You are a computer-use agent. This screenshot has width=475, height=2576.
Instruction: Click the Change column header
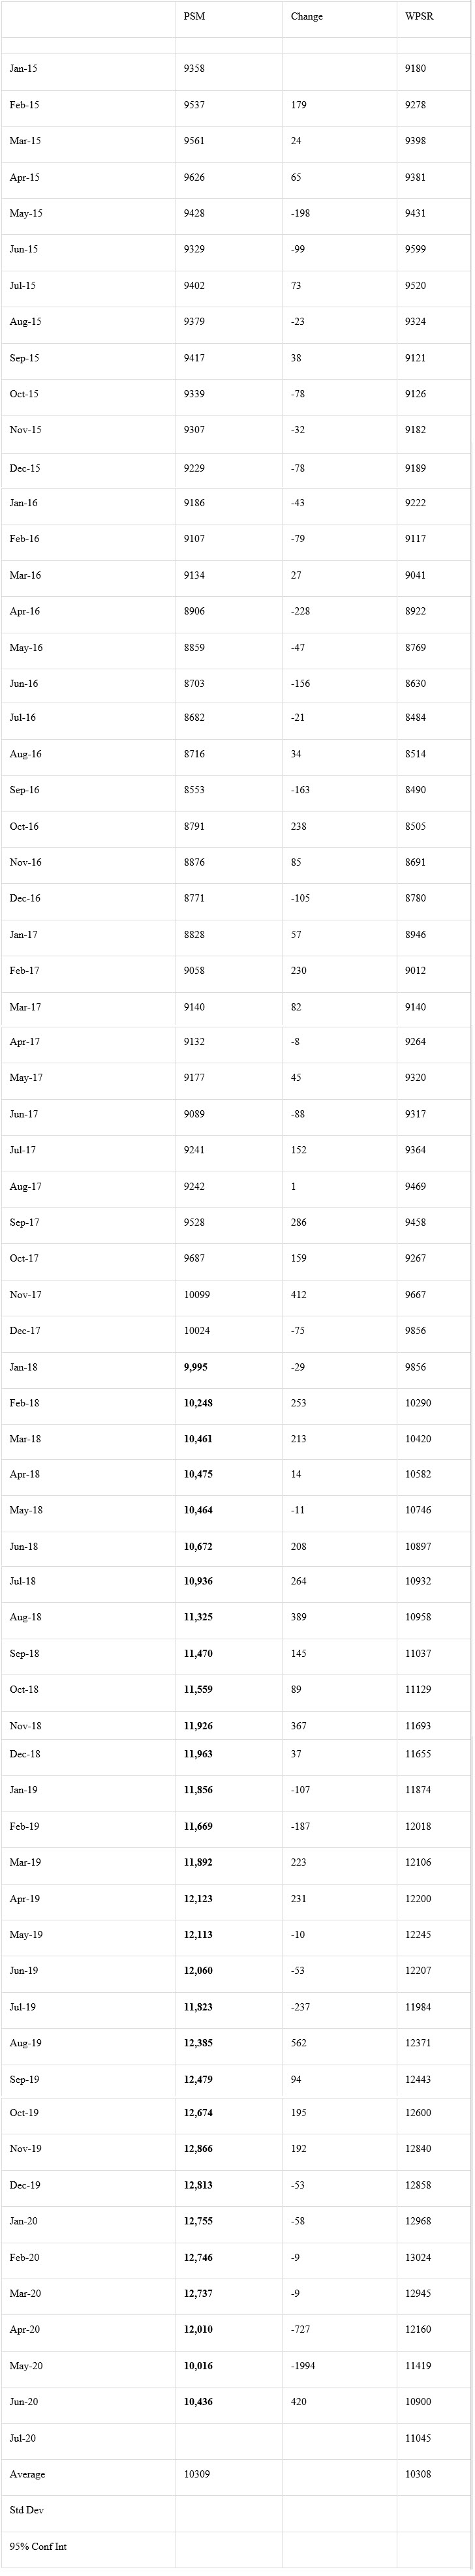(307, 17)
